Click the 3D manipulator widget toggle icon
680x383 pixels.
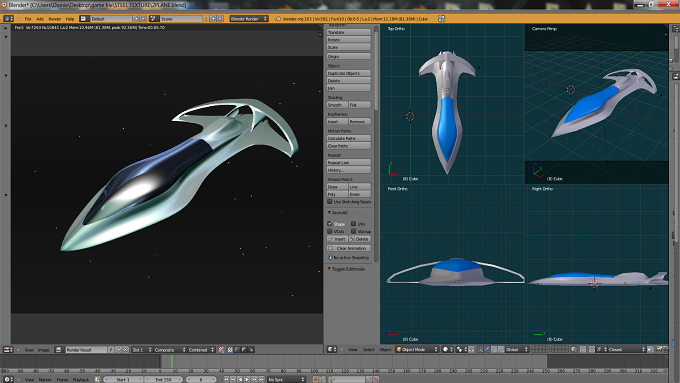(x=471, y=349)
